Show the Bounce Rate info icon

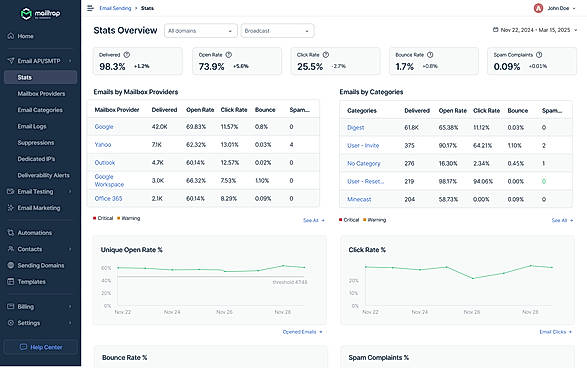coord(430,55)
